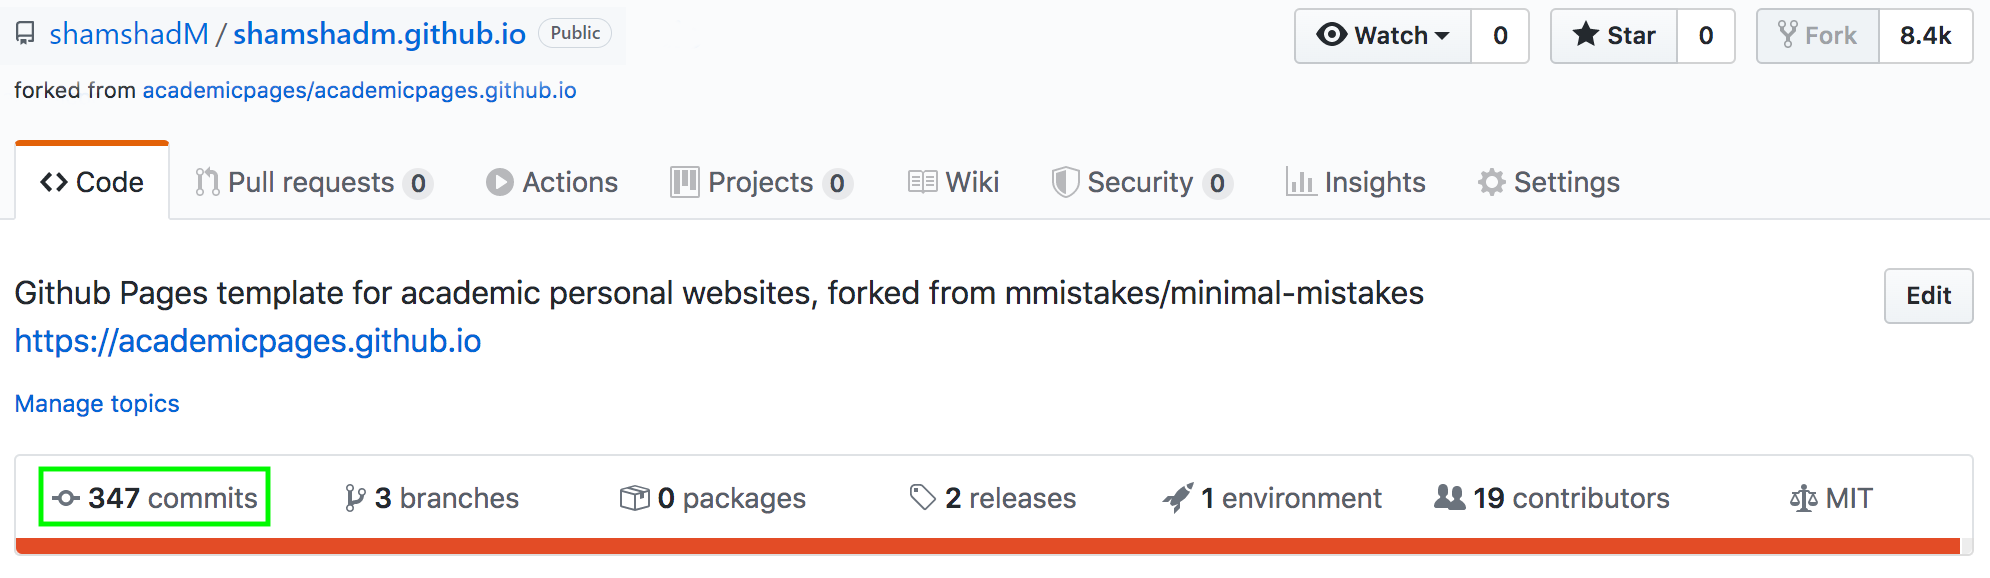
Task: Click the package box icon beside 0 packages
Action: [x=634, y=498]
